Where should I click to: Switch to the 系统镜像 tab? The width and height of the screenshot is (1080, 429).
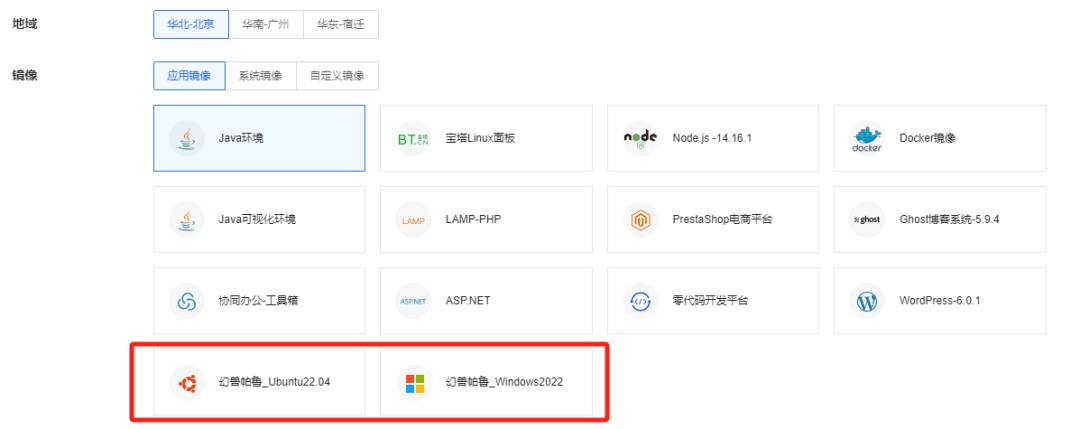click(260, 76)
